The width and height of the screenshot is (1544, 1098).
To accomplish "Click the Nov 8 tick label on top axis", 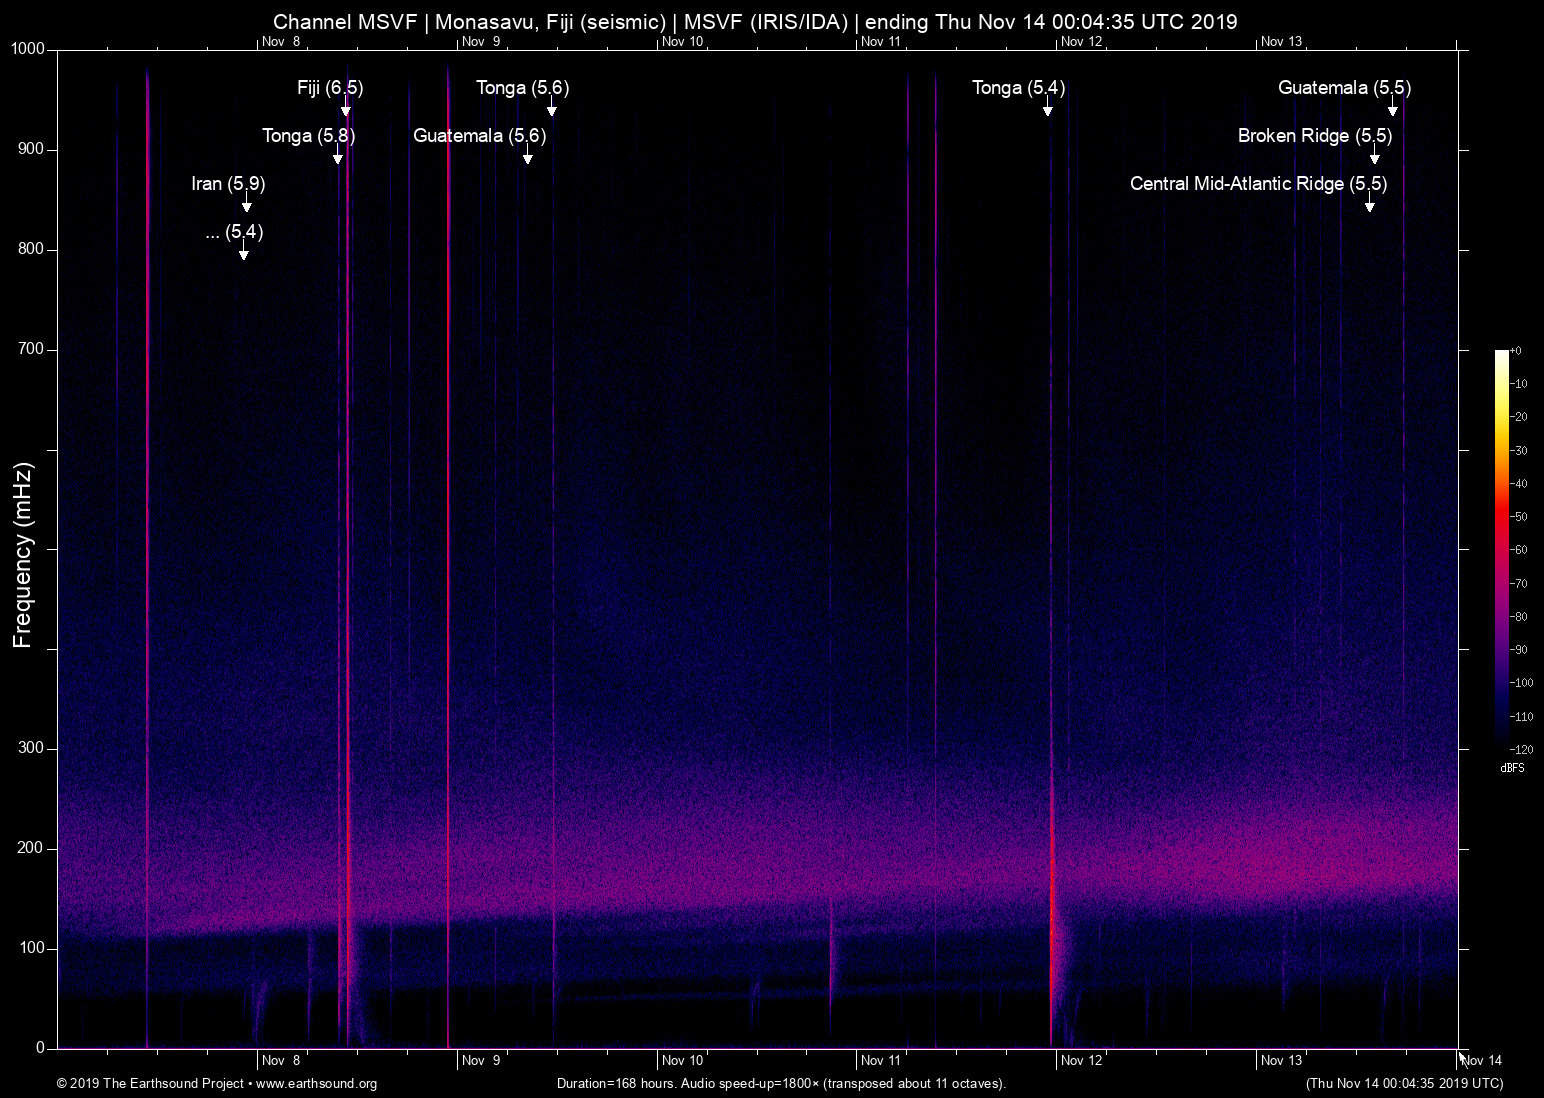I will [x=283, y=42].
